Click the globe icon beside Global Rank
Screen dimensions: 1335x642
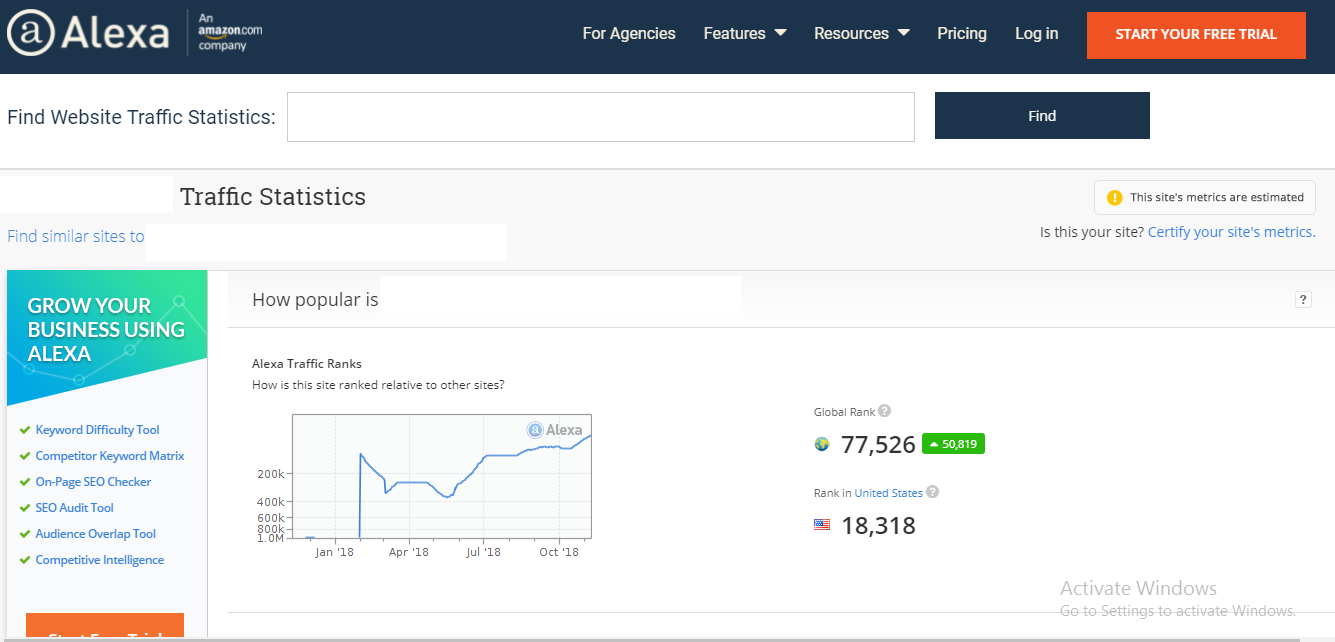[x=821, y=443]
